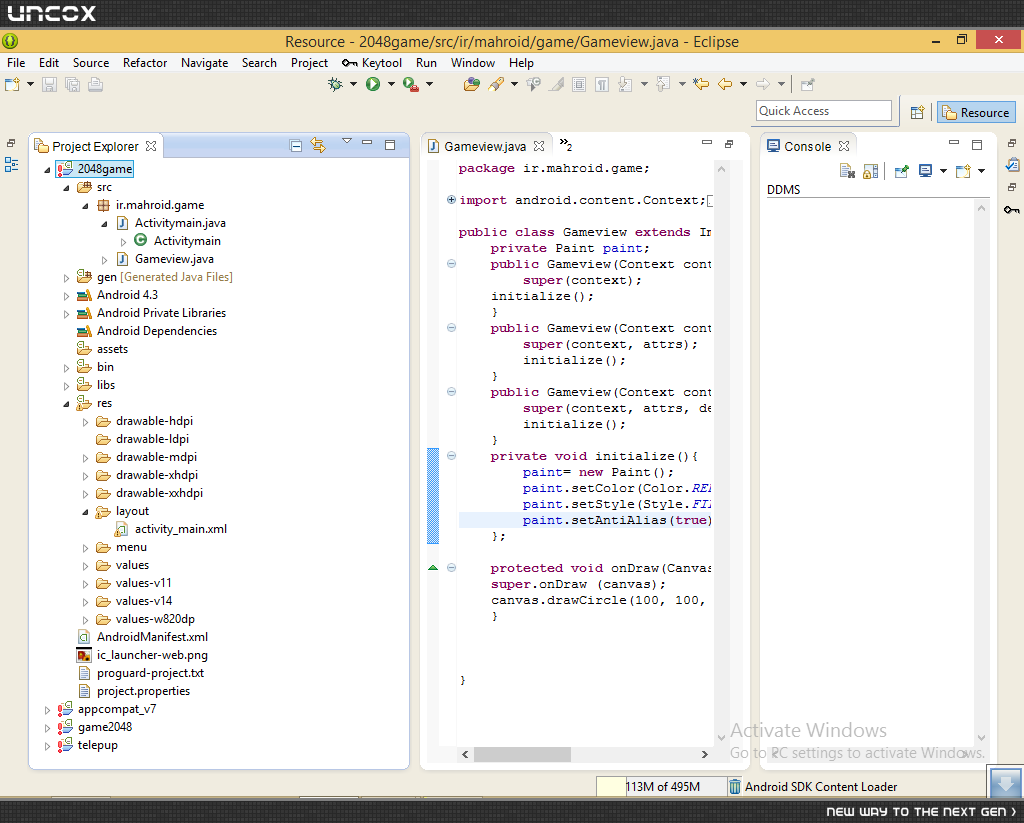Start debugging with the bug icon
Image resolution: width=1024 pixels, height=823 pixels.
point(335,84)
